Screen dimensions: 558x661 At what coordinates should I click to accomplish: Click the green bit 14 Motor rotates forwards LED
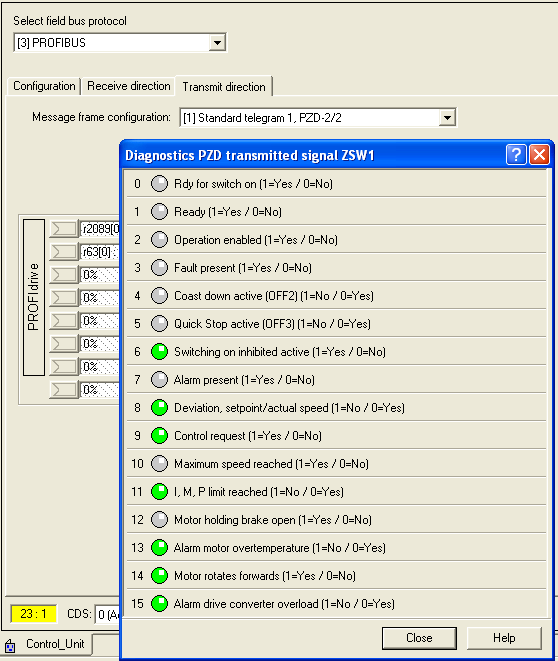pos(159,576)
